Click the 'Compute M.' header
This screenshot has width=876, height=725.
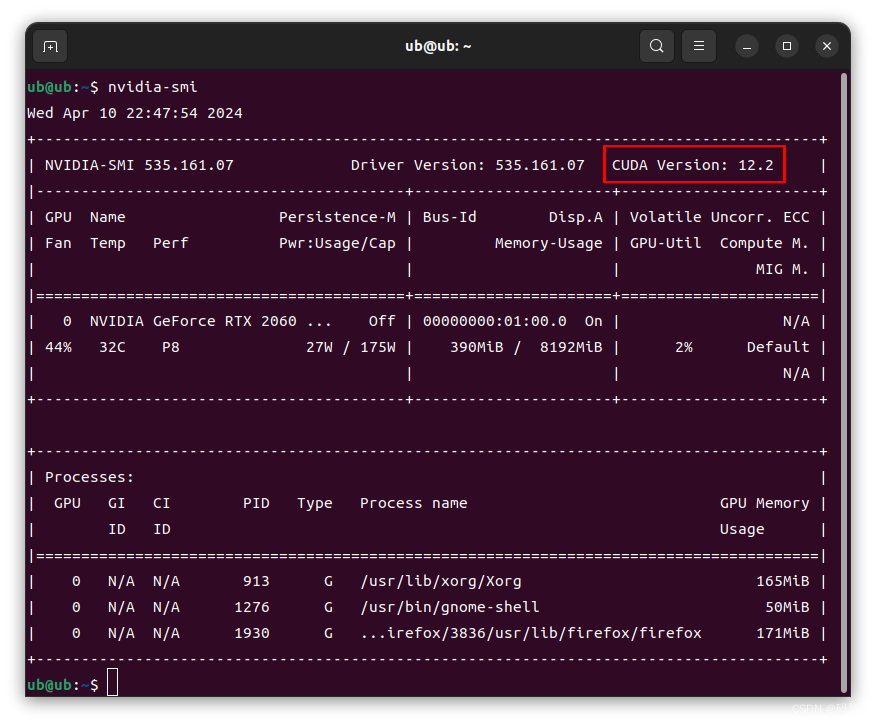tap(764, 244)
